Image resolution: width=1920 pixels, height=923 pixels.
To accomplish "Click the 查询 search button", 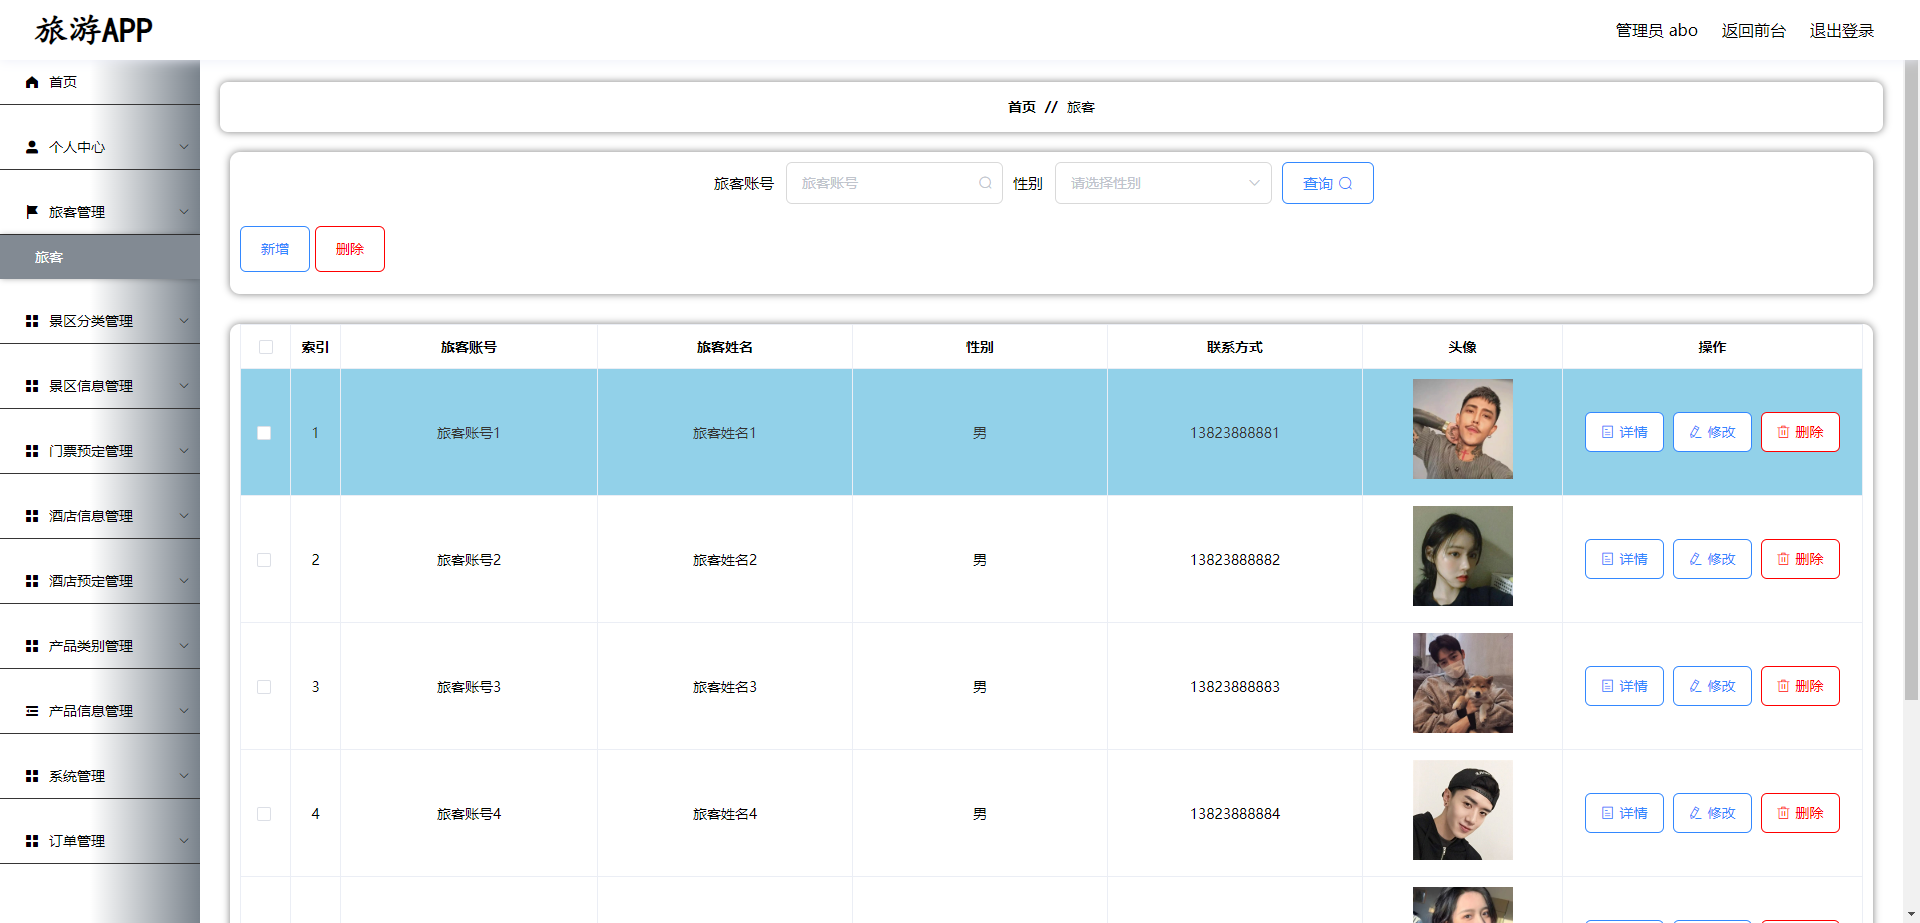I will [1327, 183].
